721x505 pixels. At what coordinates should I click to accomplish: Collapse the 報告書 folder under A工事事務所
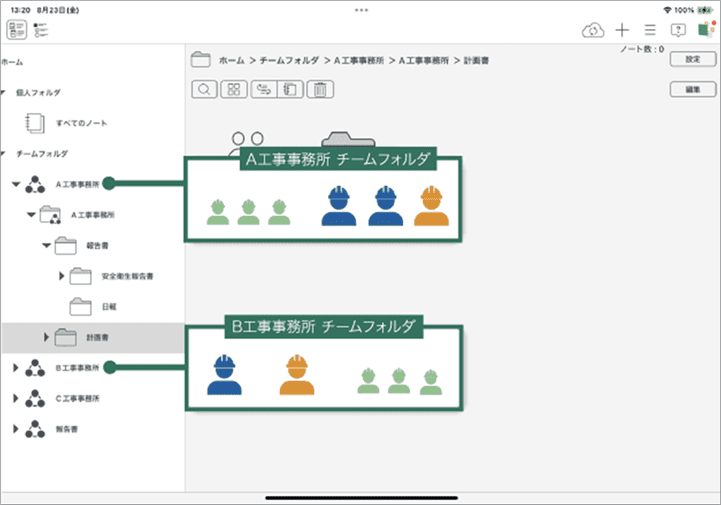pos(45,245)
